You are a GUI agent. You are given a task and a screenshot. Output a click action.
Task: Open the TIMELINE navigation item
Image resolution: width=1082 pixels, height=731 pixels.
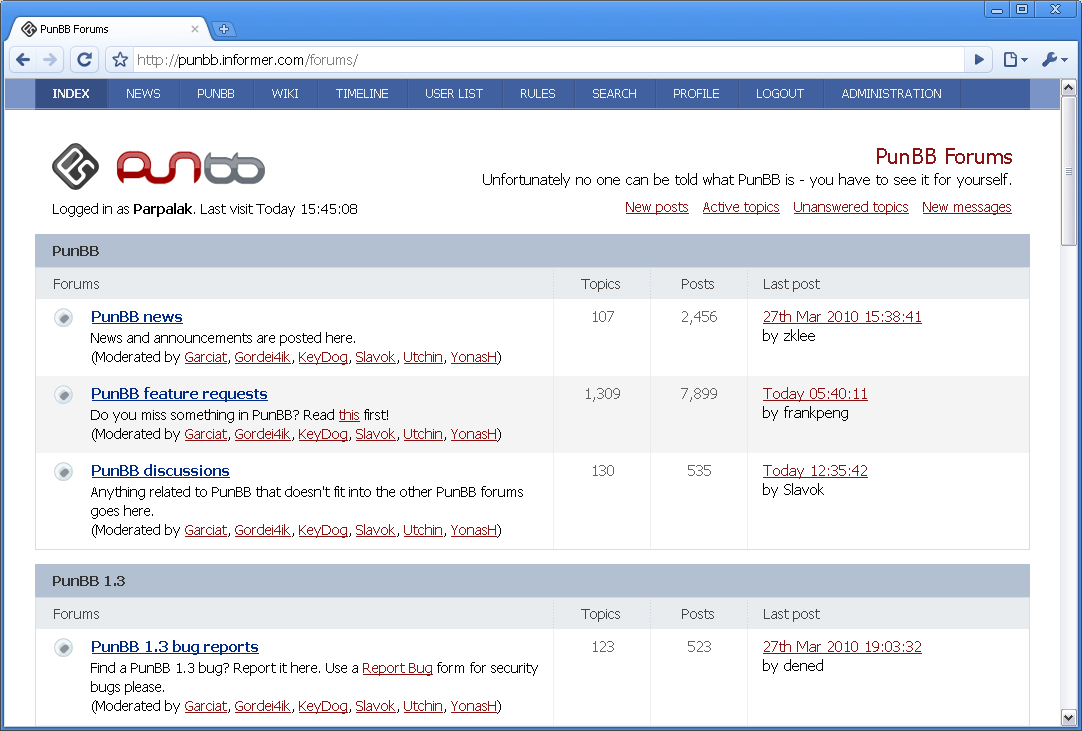tap(362, 94)
